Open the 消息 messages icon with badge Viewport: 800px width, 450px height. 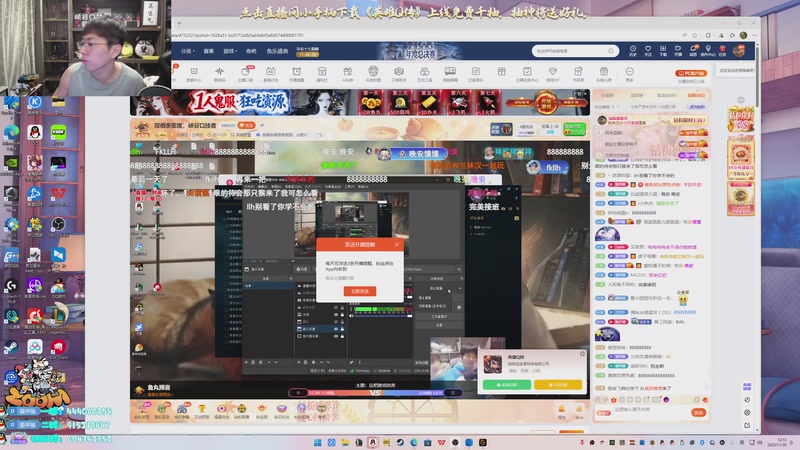pos(693,51)
